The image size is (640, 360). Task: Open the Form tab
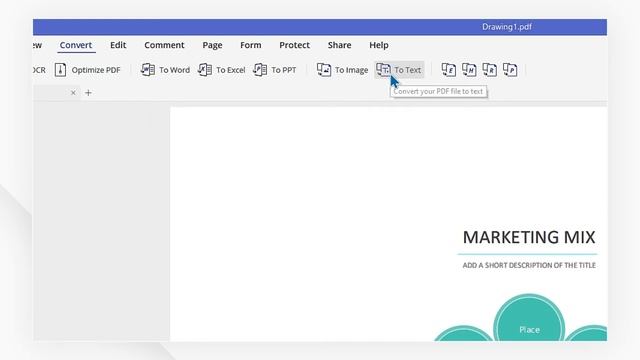pos(251,45)
